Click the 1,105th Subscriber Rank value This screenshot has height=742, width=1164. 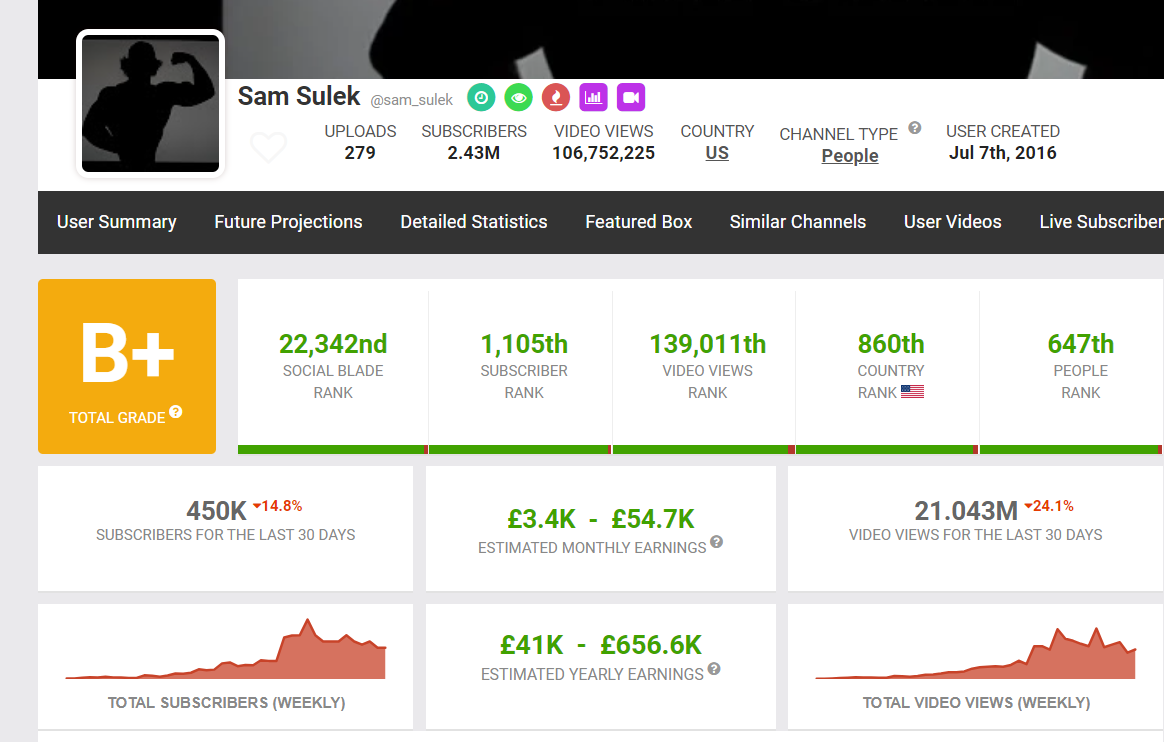pyautogui.click(x=524, y=344)
